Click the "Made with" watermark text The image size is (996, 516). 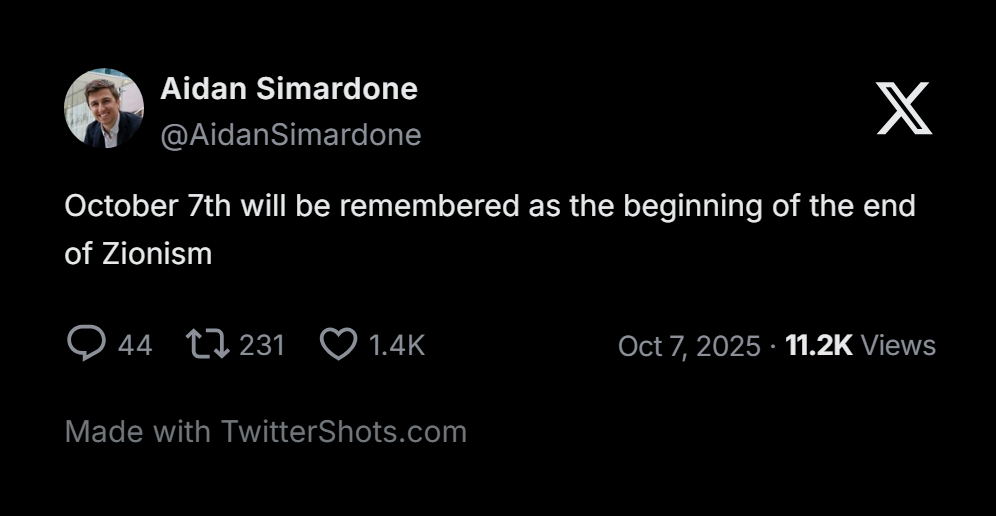(x=137, y=432)
